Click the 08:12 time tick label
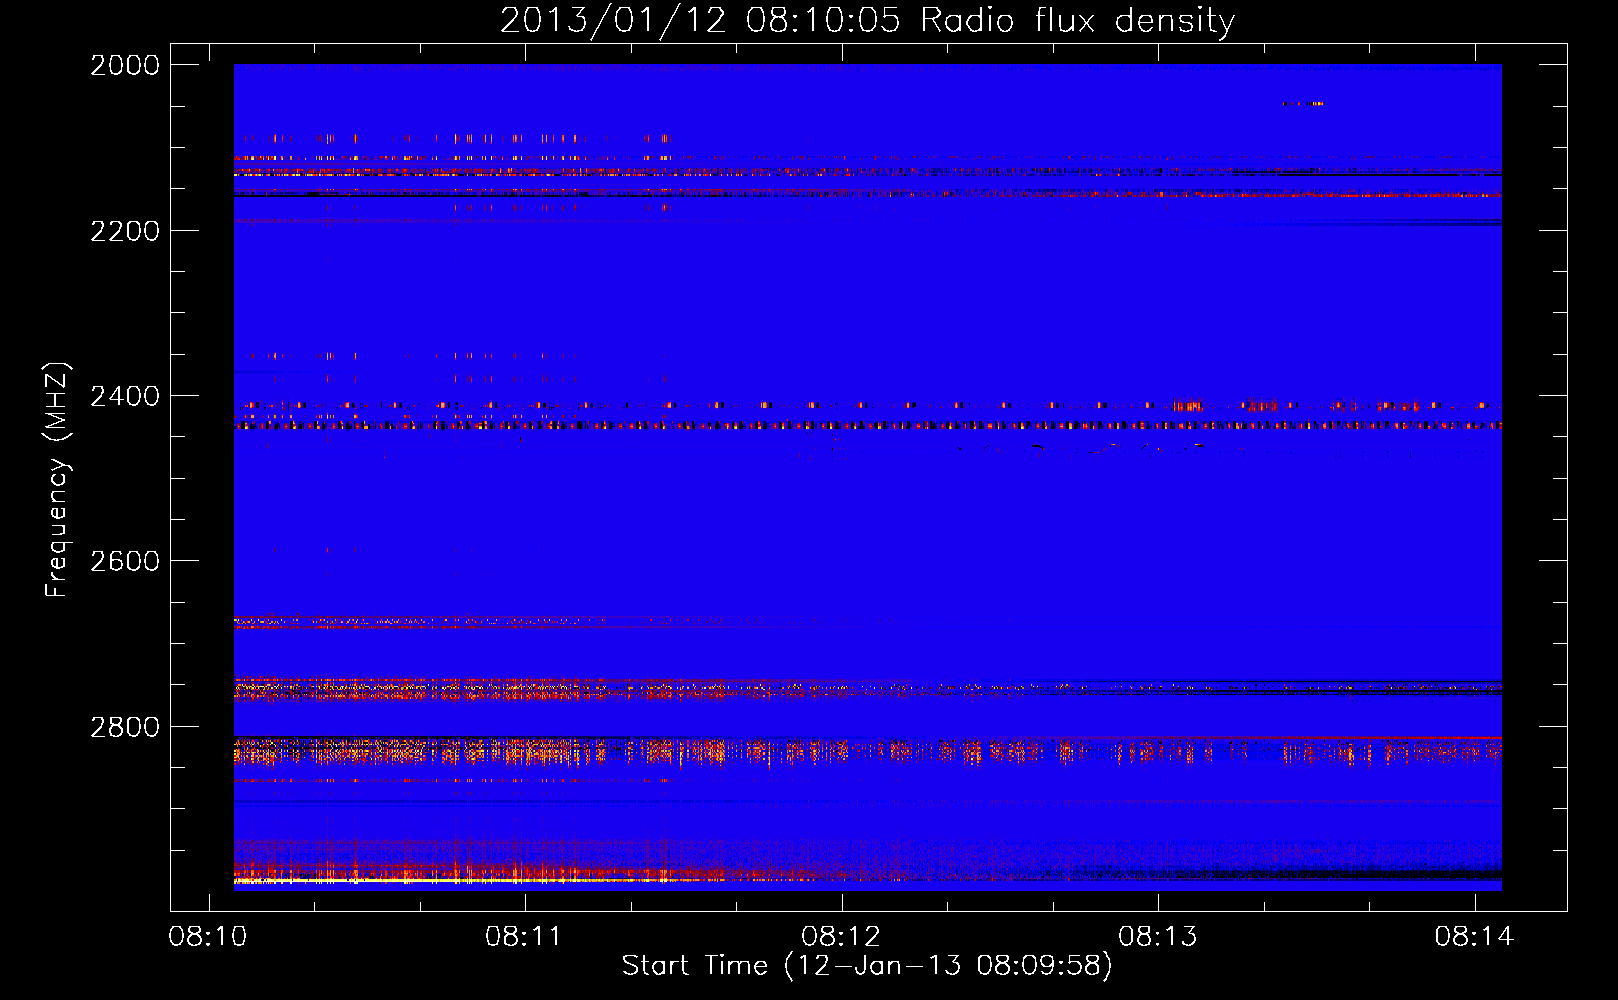1618x1000 pixels. click(x=841, y=937)
